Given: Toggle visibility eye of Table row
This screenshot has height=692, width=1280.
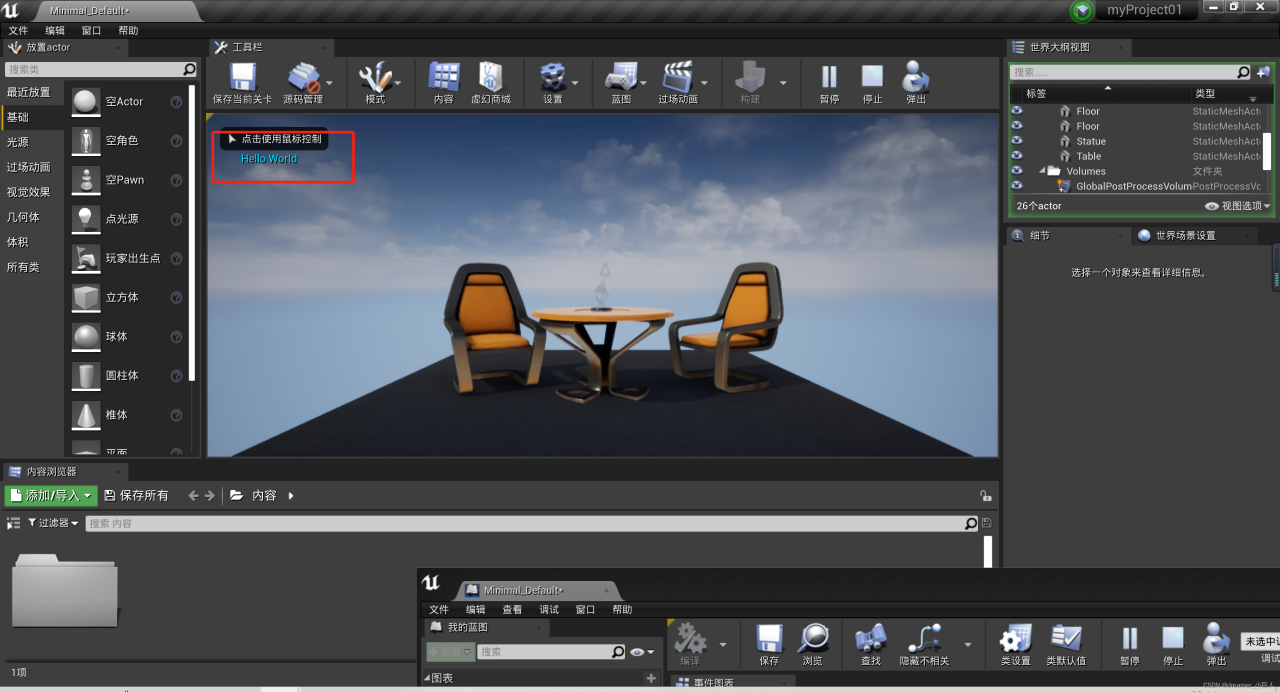Looking at the screenshot, I should tap(1017, 156).
